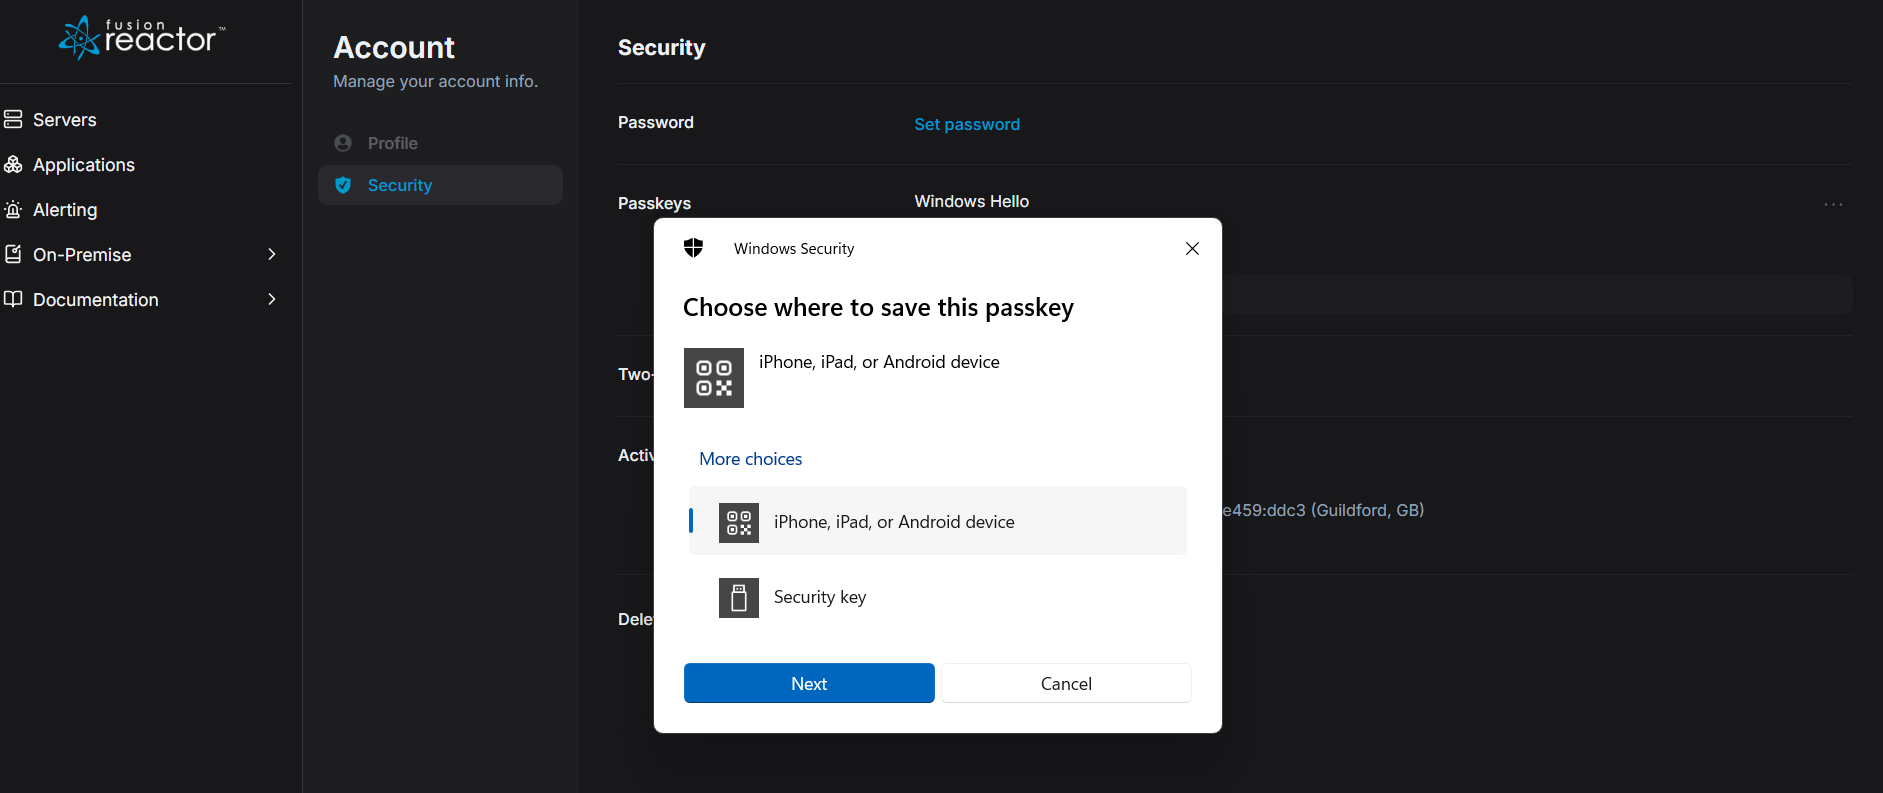Click the Documentation book icon
1883x793 pixels.
click(13, 299)
